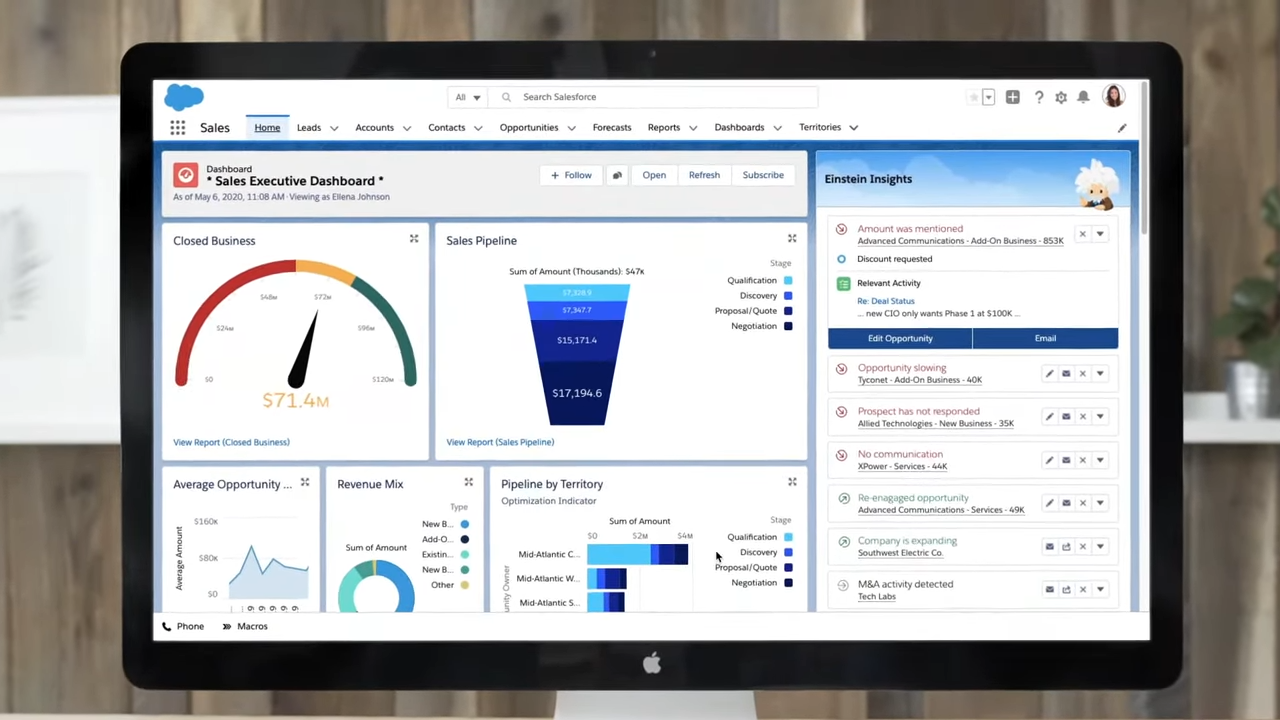Screen dimensions: 1280x720
Task: Open the search scope All dropdown
Action: tap(467, 96)
